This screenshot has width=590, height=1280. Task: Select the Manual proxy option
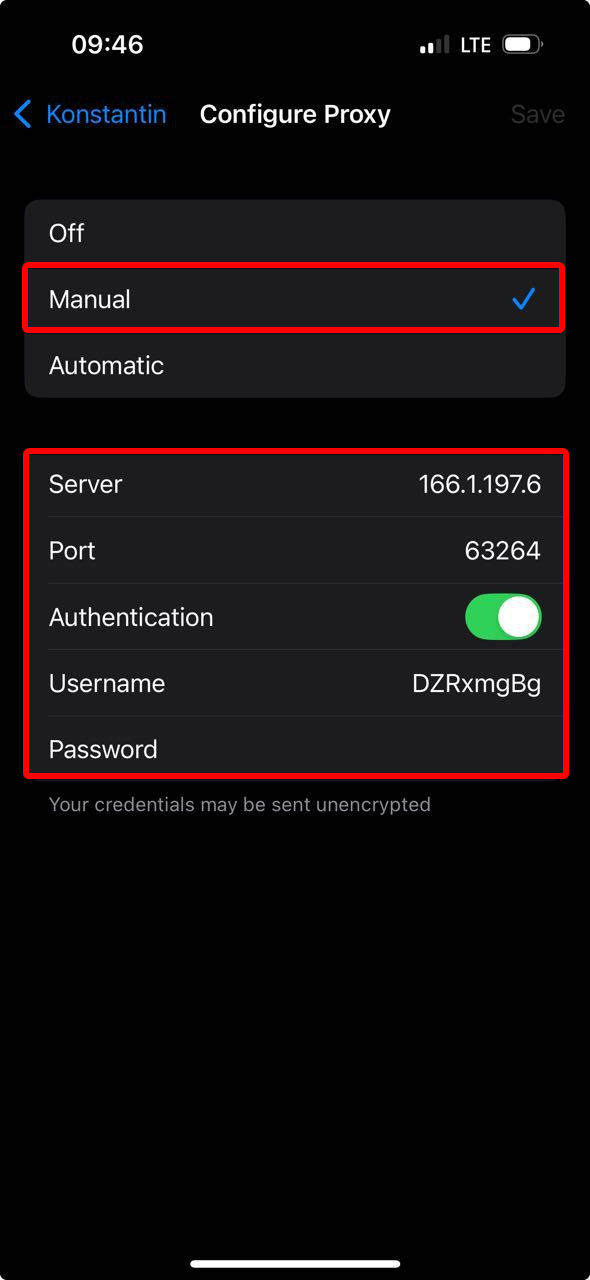pos(295,299)
